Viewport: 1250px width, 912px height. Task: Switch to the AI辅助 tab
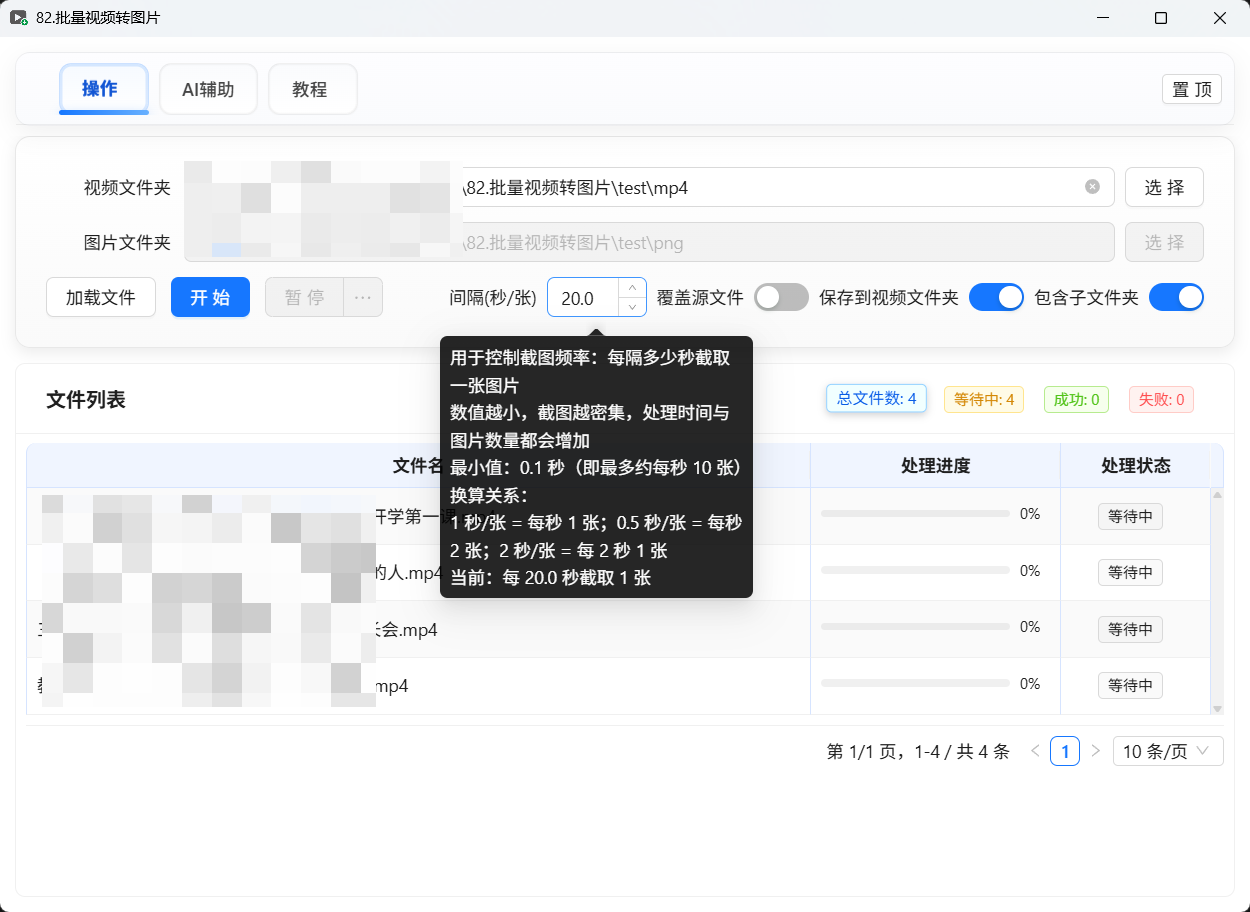pyautogui.click(x=208, y=89)
